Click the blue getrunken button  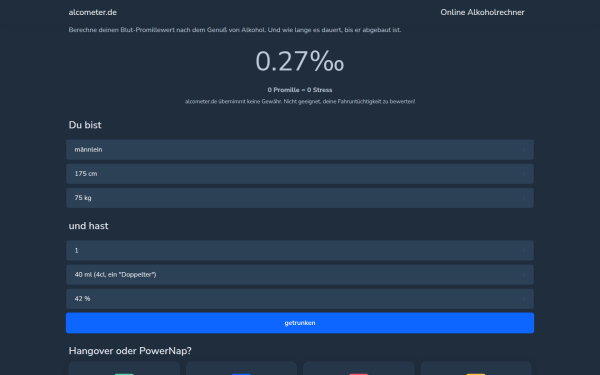[x=300, y=323]
